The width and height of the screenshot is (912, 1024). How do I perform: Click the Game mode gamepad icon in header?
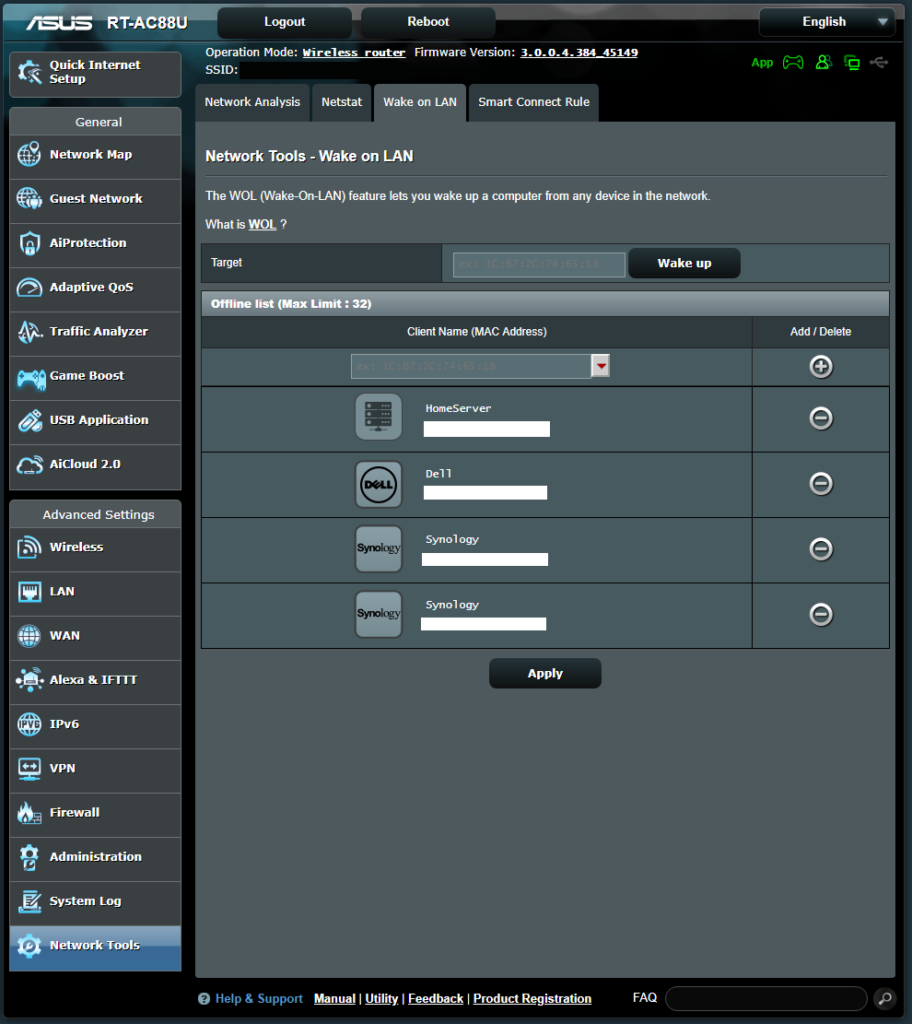click(x=792, y=62)
